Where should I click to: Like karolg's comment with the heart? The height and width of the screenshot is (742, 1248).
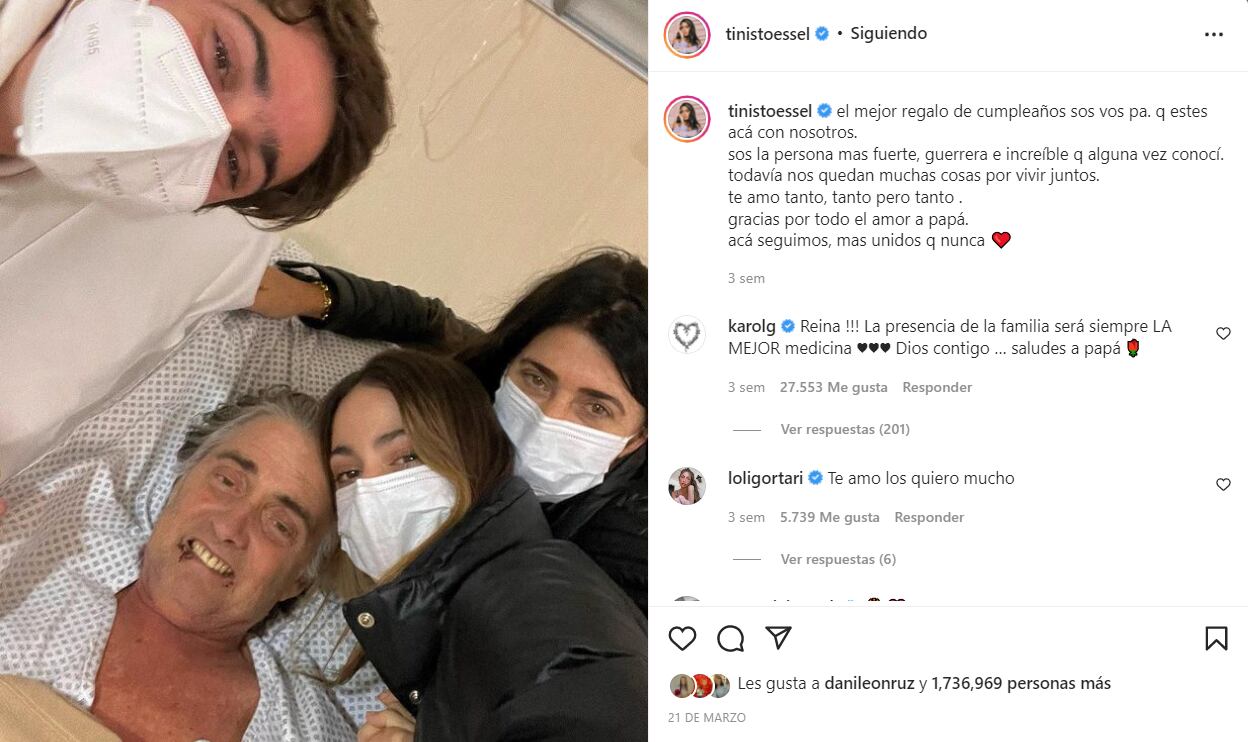click(1223, 334)
